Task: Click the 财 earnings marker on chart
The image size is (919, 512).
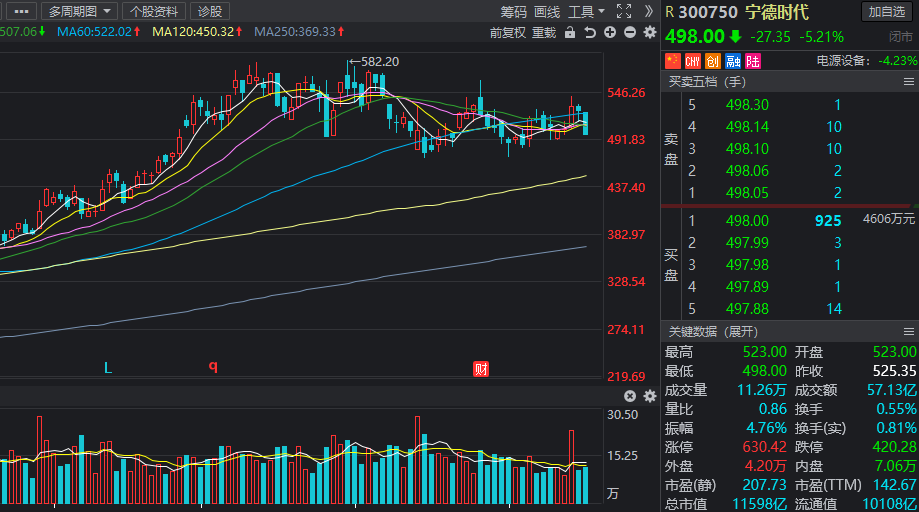Action: (481, 368)
